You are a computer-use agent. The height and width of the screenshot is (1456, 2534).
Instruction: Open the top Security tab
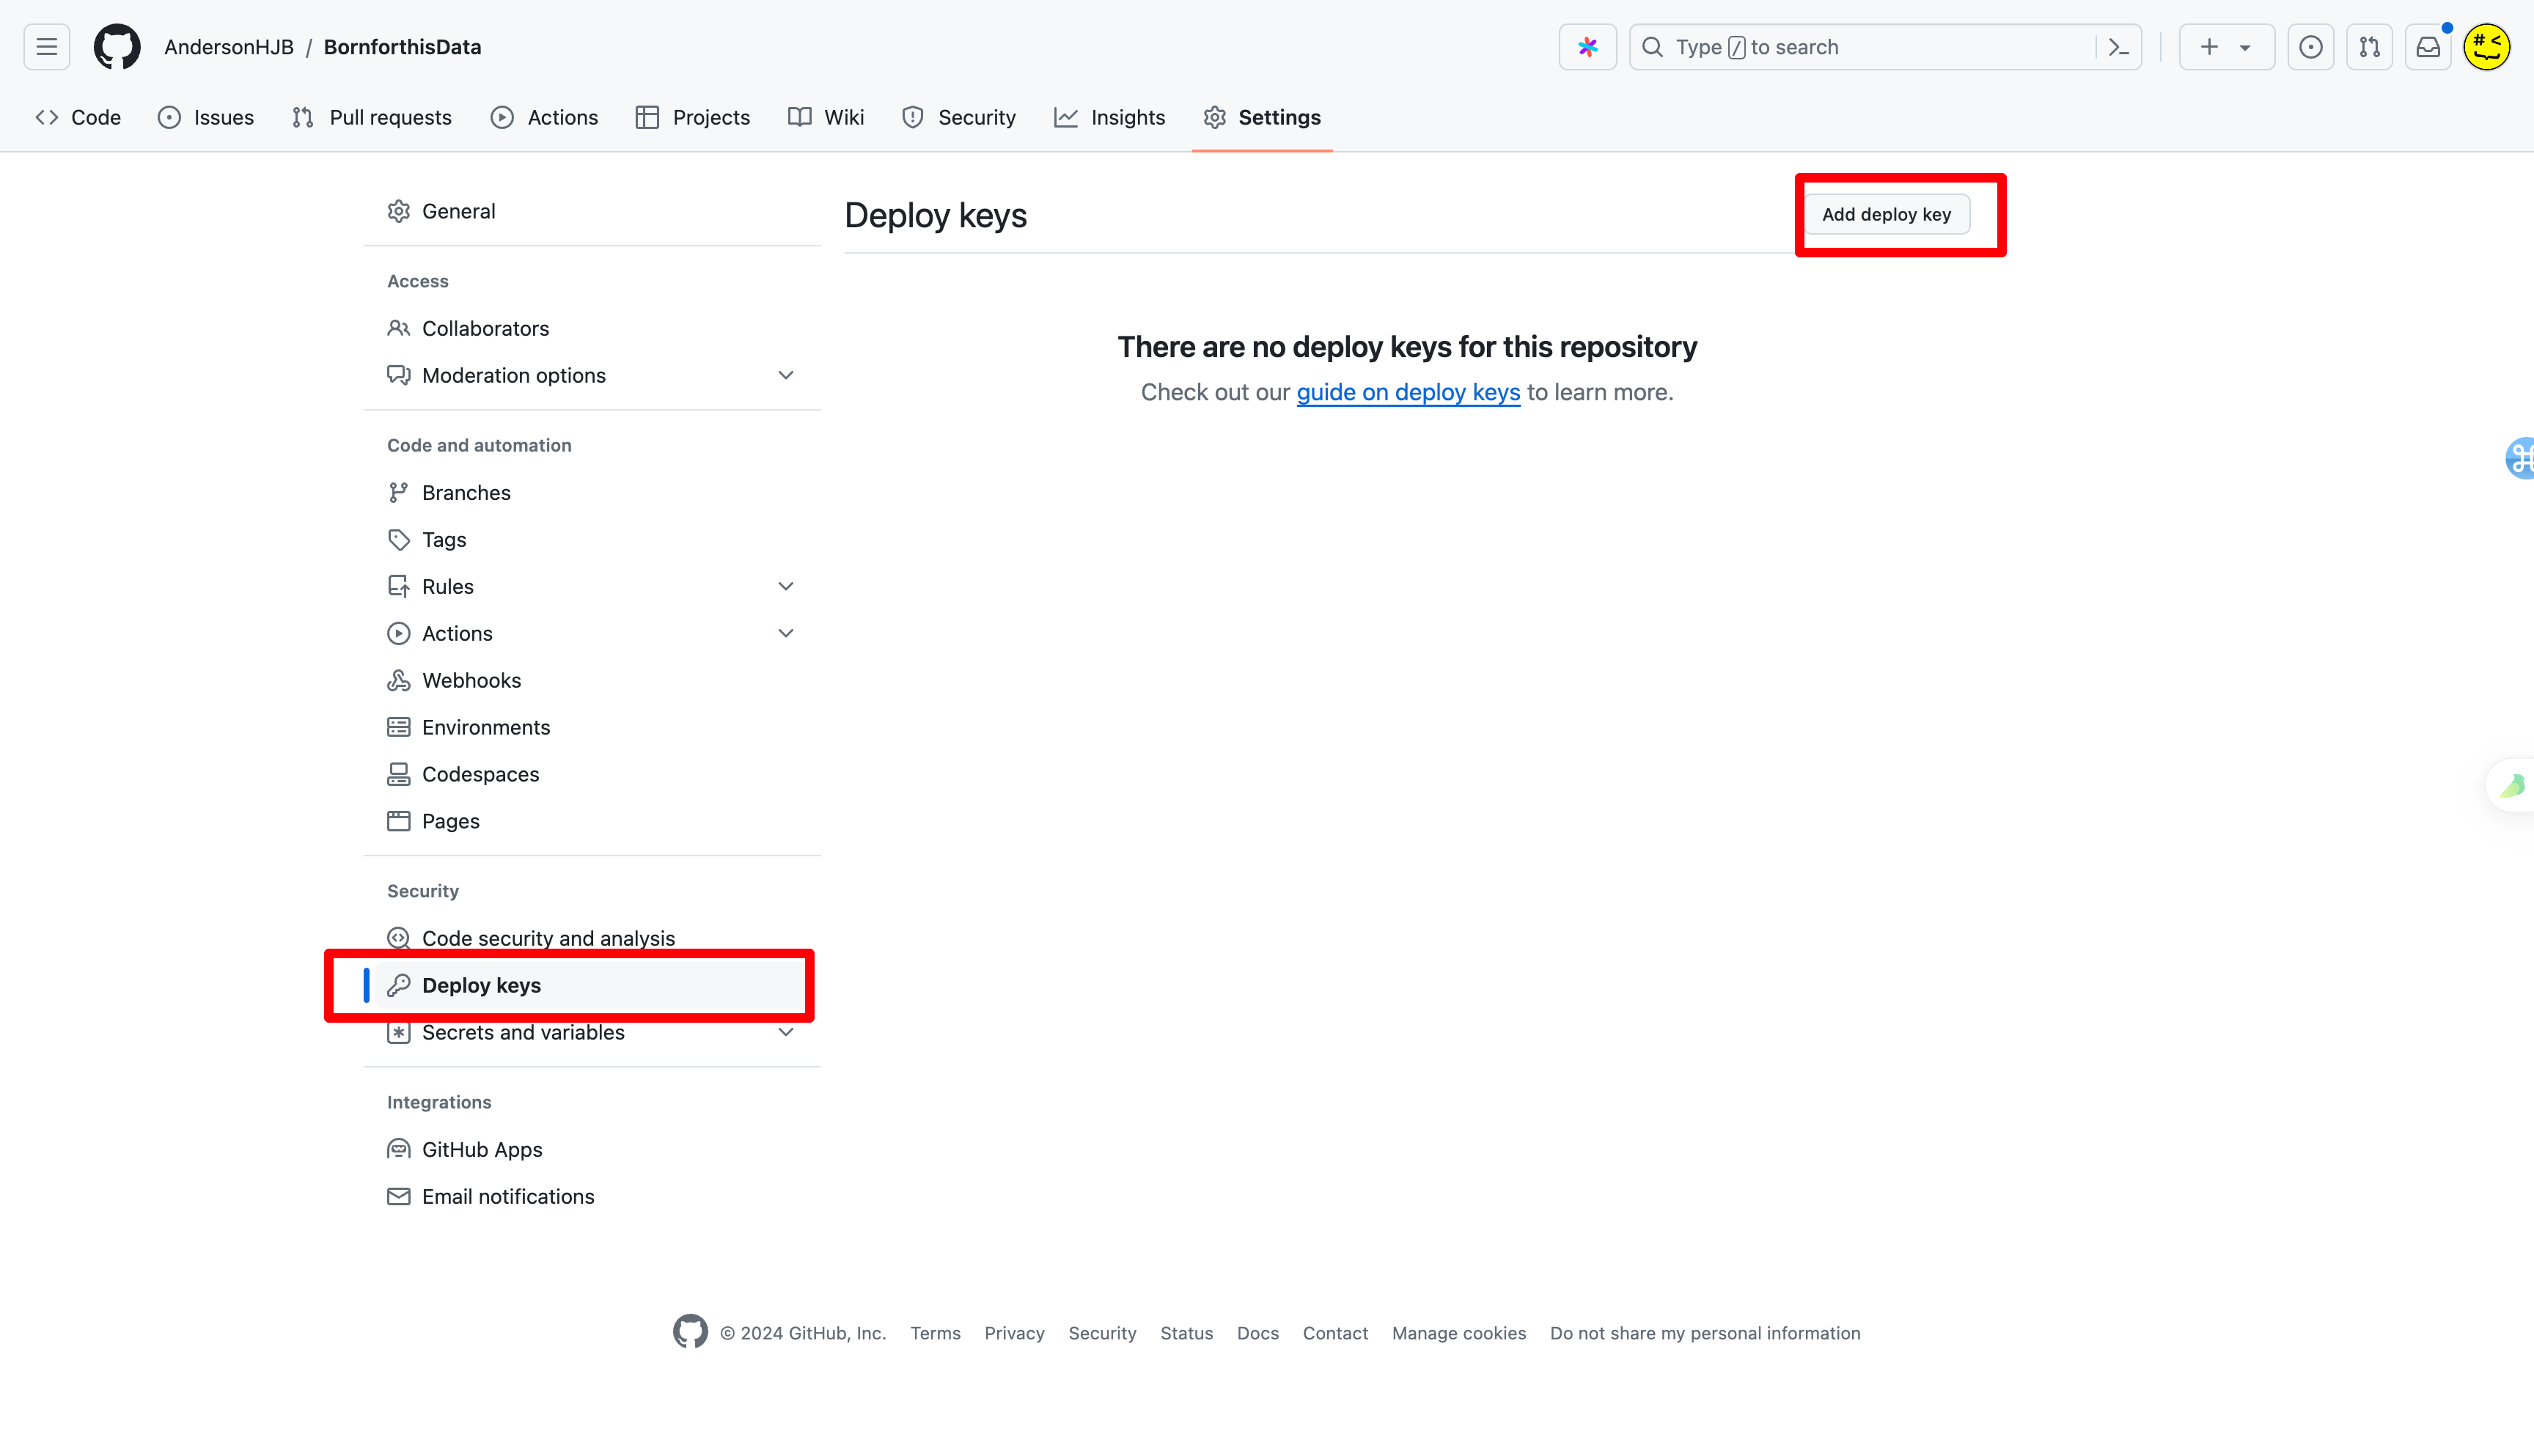pyautogui.click(x=959, y=117)
